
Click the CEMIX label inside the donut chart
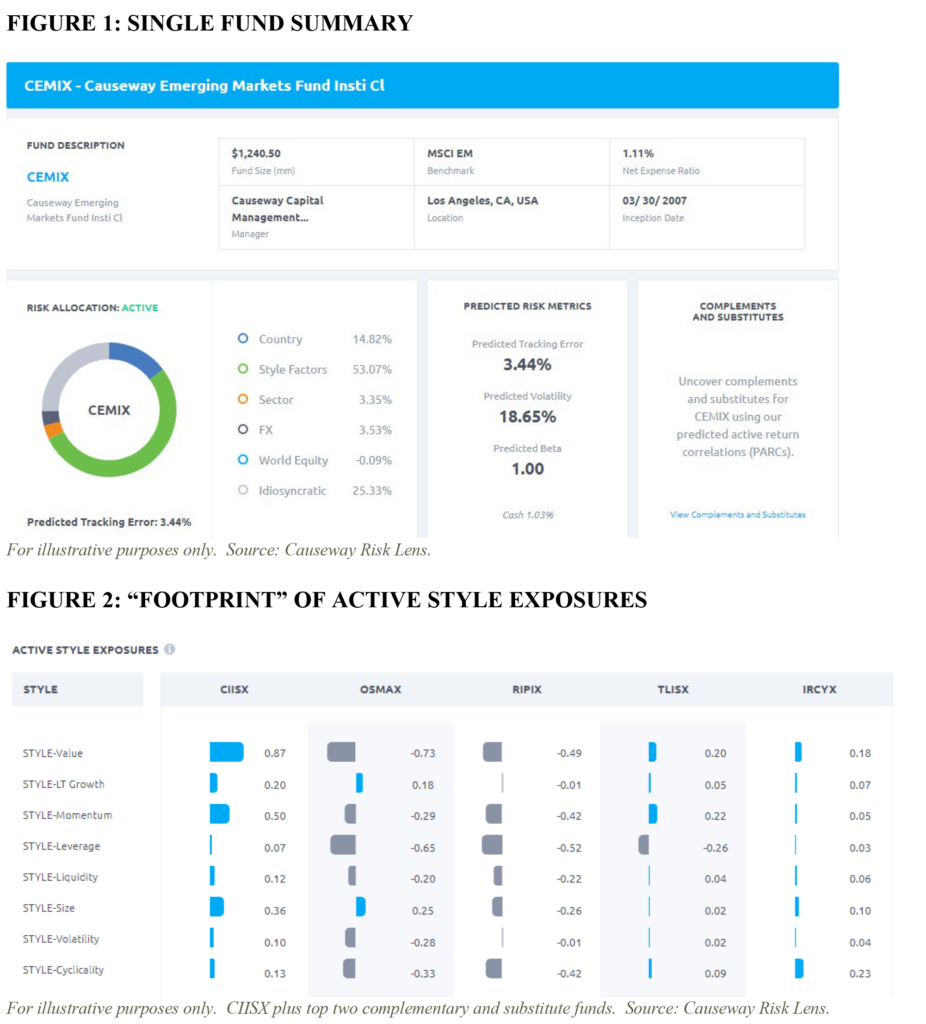coord(109,410)
